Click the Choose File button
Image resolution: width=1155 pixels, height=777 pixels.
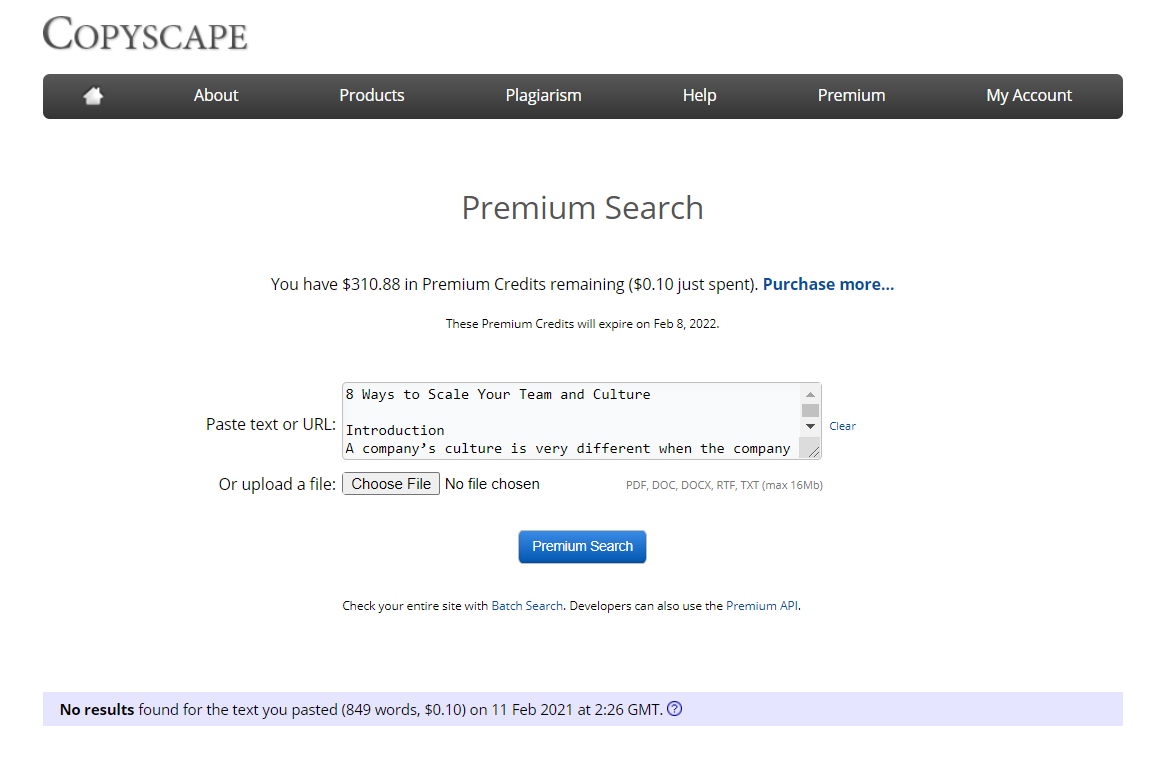[x=391, y=484]
